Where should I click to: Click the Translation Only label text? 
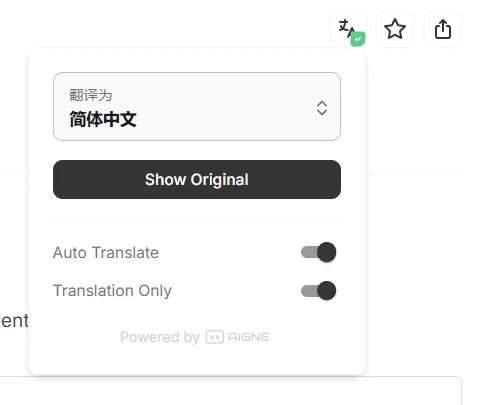[x=112, y=291]
